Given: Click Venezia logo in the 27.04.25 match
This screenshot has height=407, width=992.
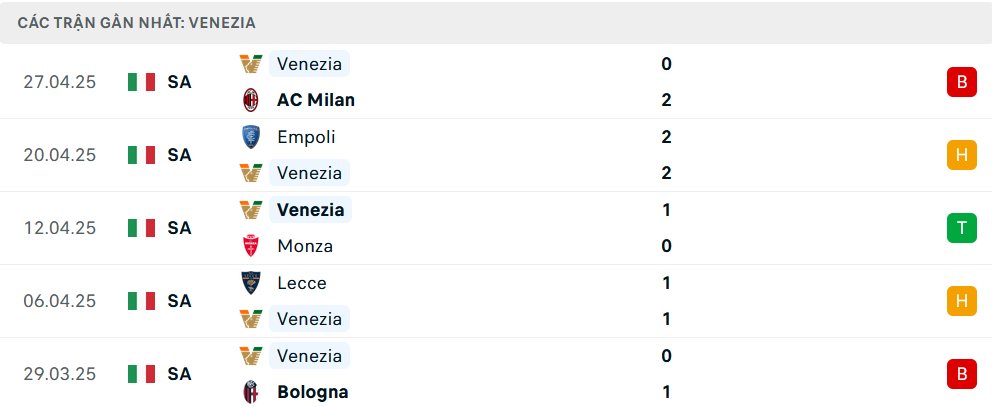Looking at the screenshot, I should tap(251, 64).
